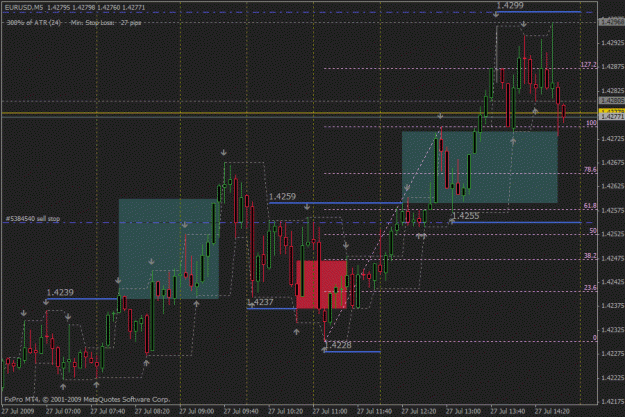Screen dimensions: 625x417
Task: Select 27 Jul 09:40 on time axis
Action: tap(241, 411)
